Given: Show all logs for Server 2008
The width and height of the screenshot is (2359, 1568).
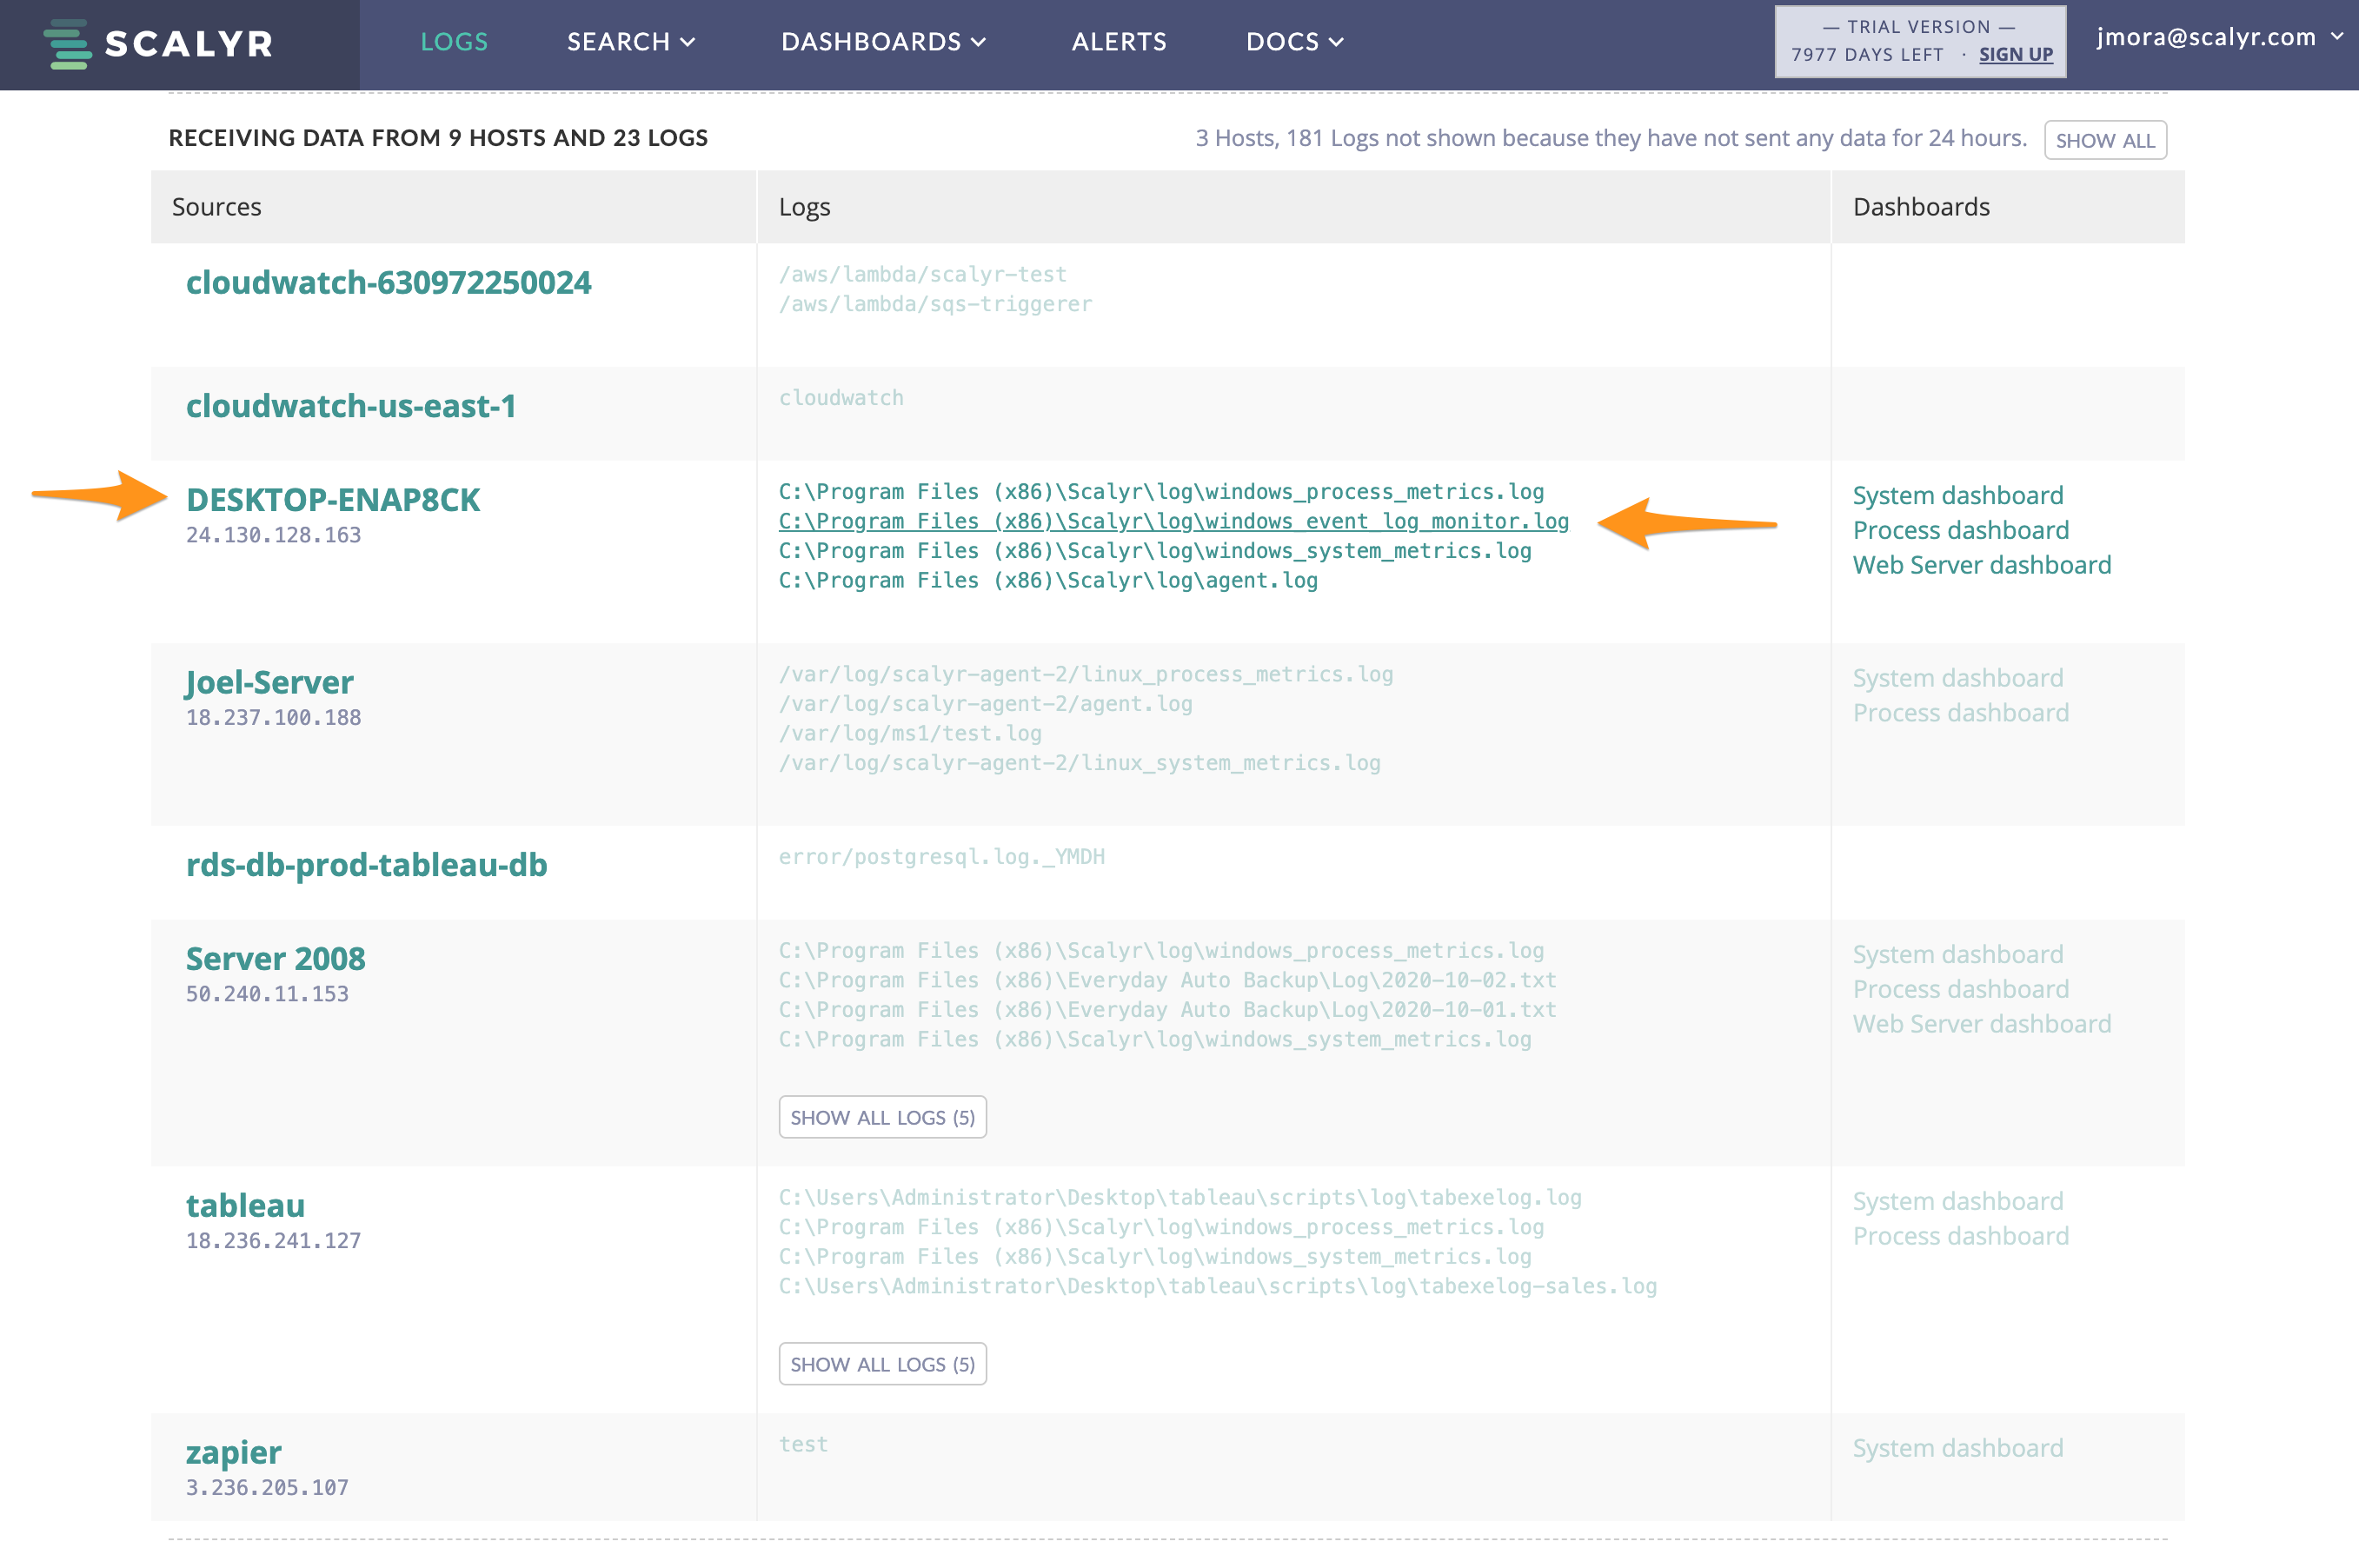Looking at the screenshot, I should pos(882,1117).
